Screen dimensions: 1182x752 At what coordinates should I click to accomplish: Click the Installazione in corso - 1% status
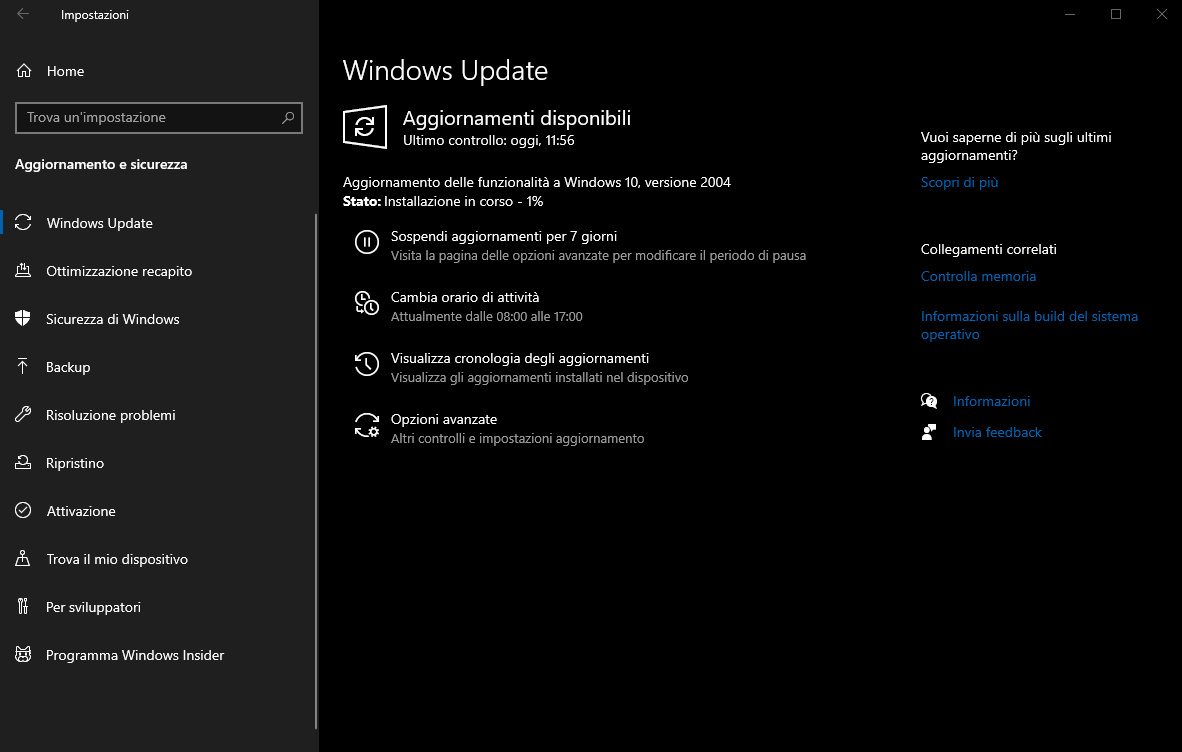click(464, 201)
